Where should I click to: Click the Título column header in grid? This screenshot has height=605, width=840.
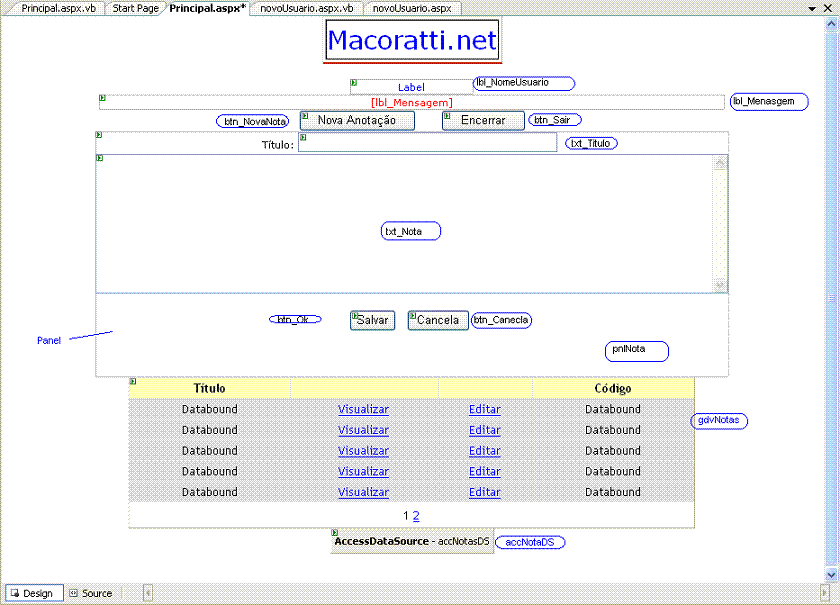pos(209,388)
